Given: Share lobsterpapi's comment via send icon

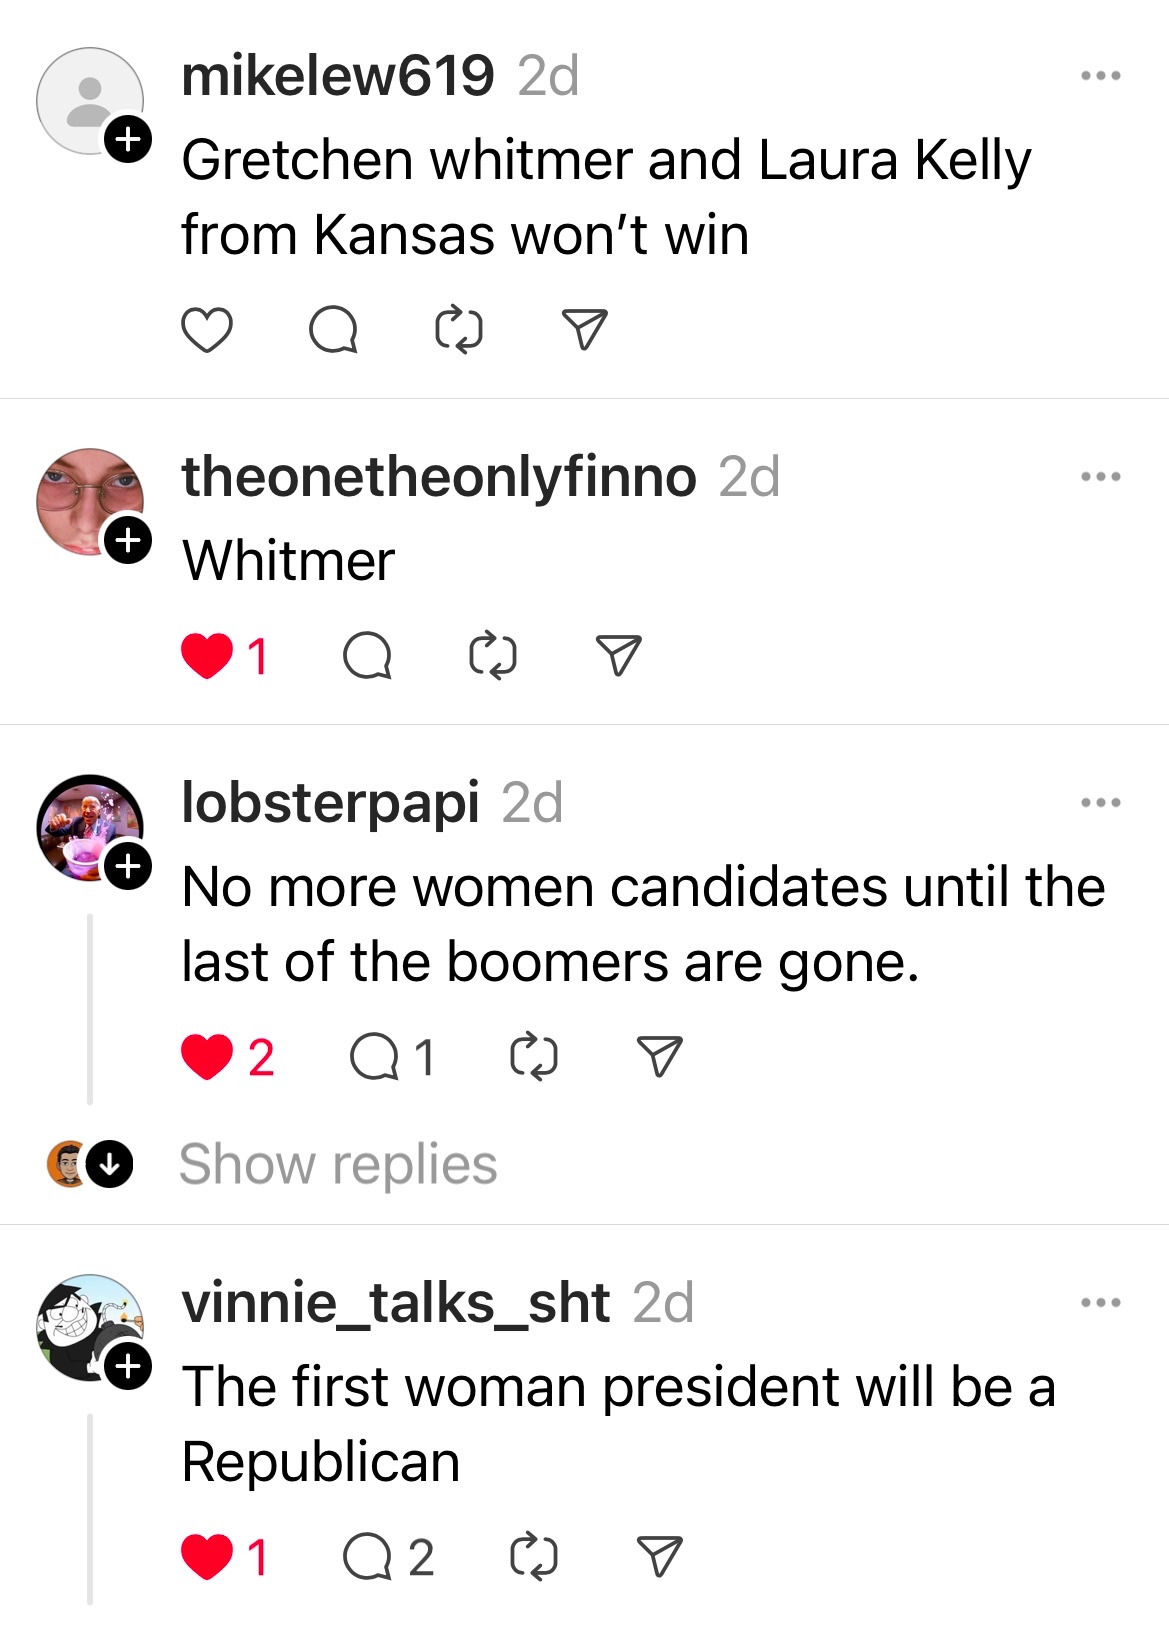Looking at the screenshot, I should [660, 1057].
